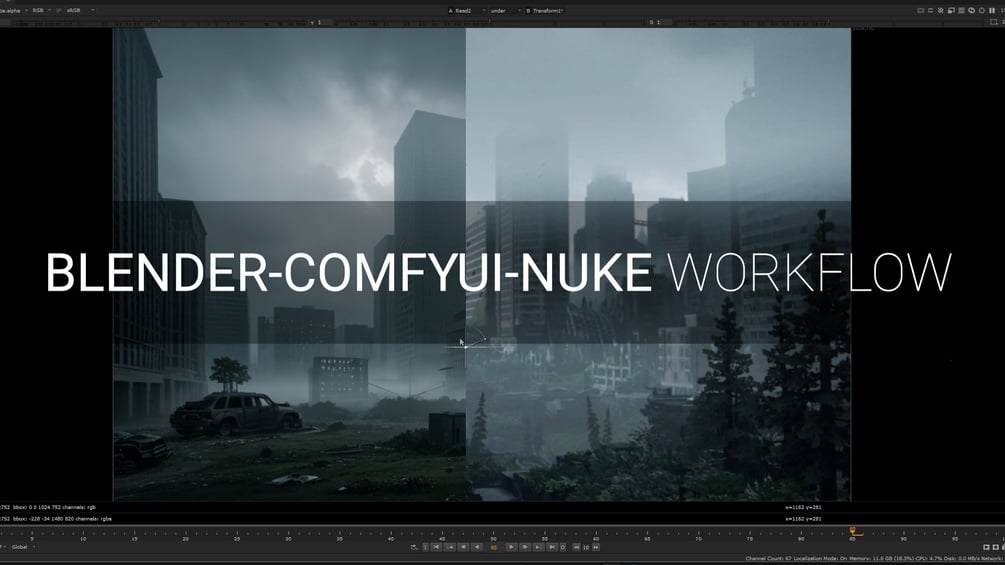
Task: Click the second icon at timeline's right end
Action: [995, 547]
